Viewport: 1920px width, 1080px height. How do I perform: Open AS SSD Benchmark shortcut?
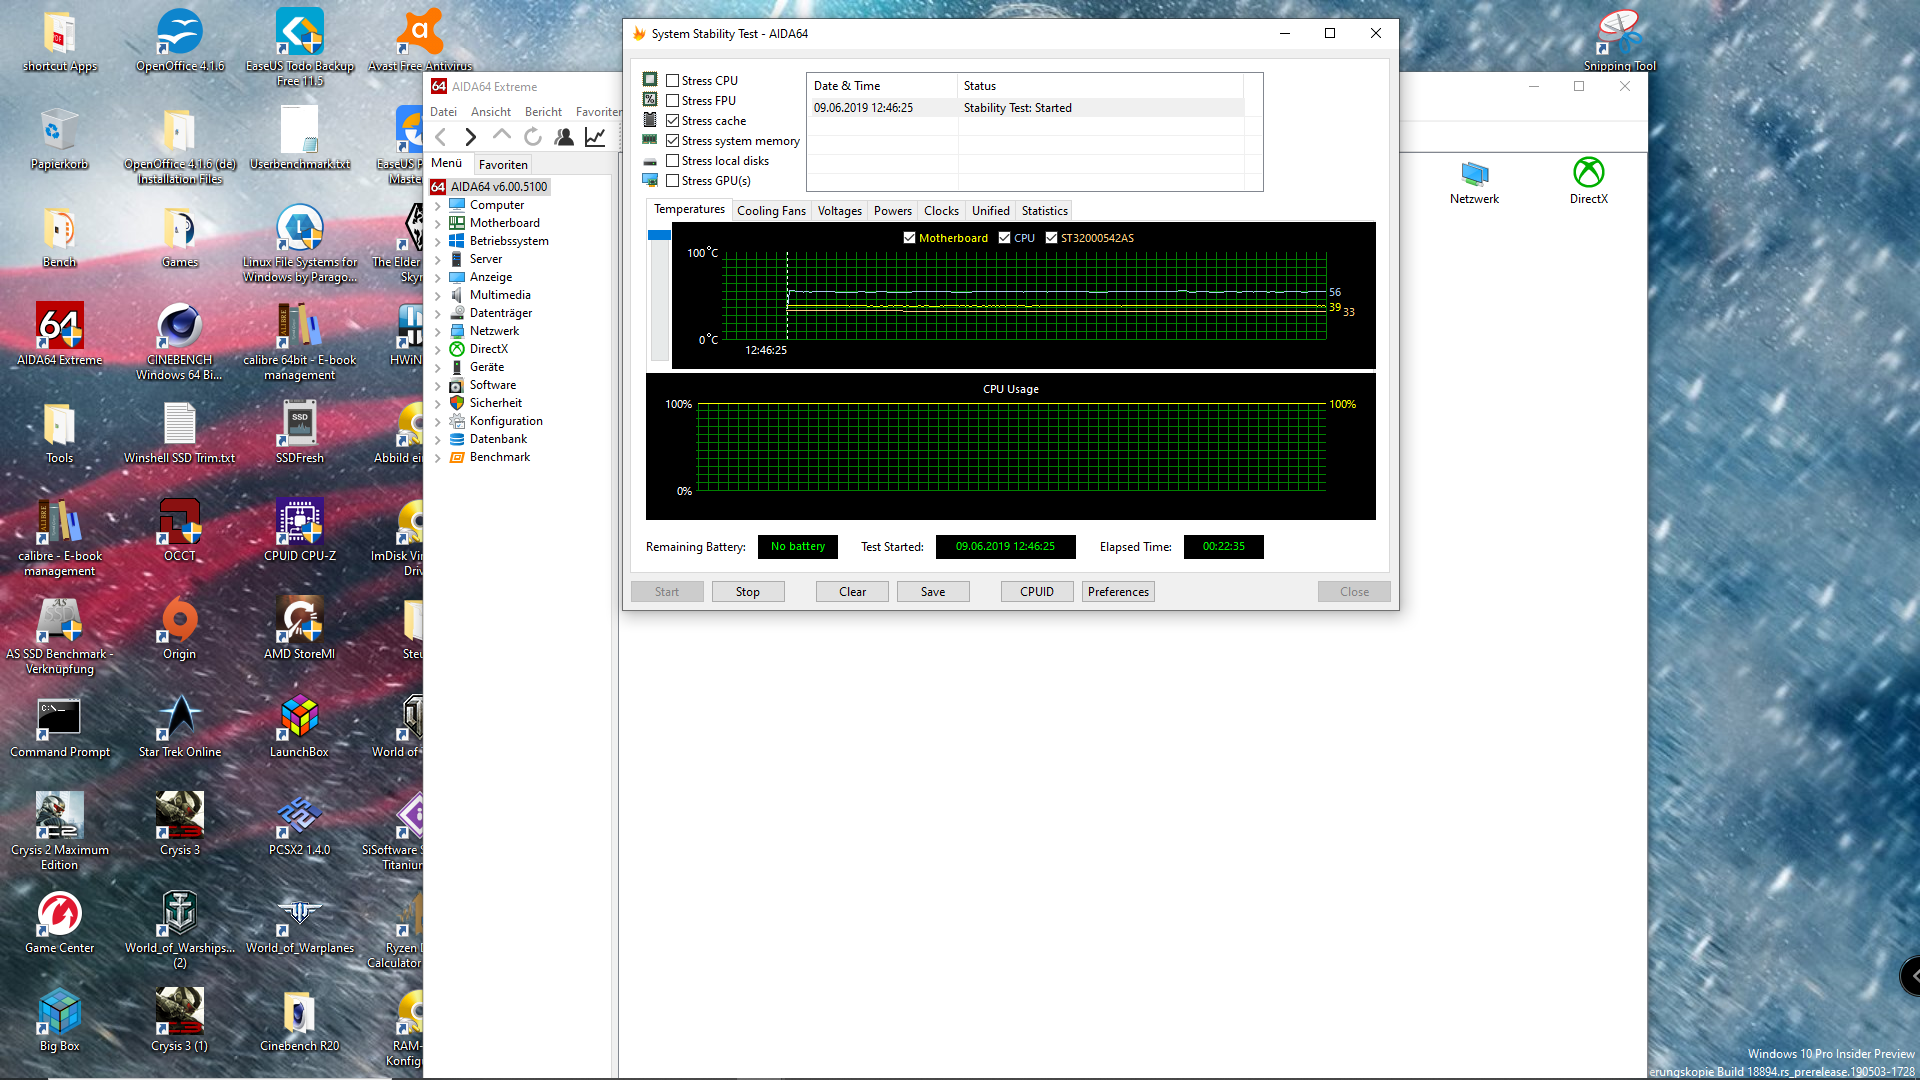point(60,636)
